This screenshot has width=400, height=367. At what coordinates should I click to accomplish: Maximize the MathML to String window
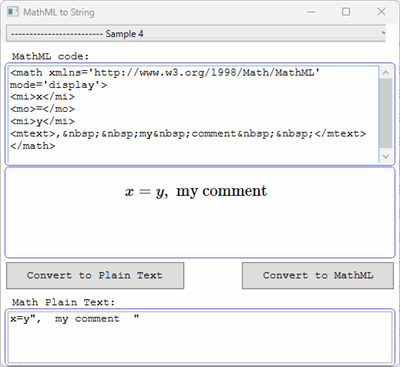coord(346,12)
